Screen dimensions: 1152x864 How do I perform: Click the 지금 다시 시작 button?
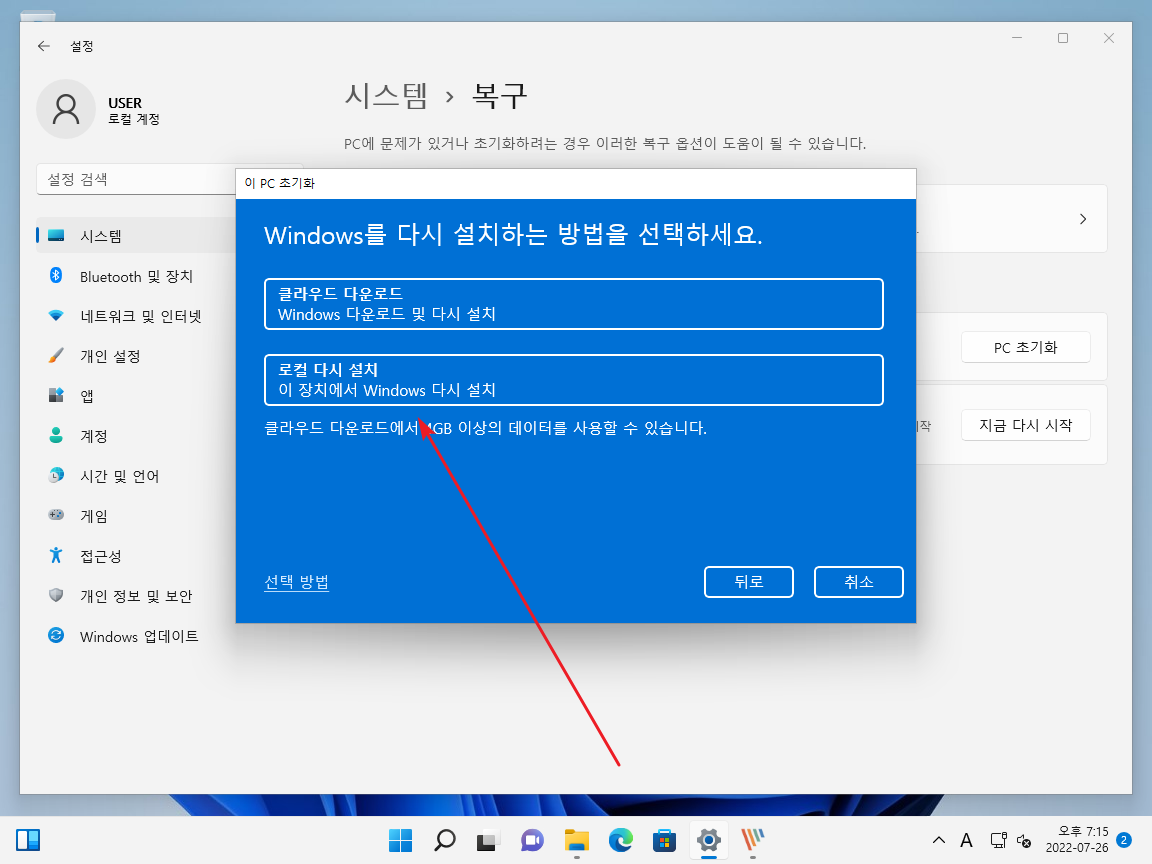pos(1025,425)
